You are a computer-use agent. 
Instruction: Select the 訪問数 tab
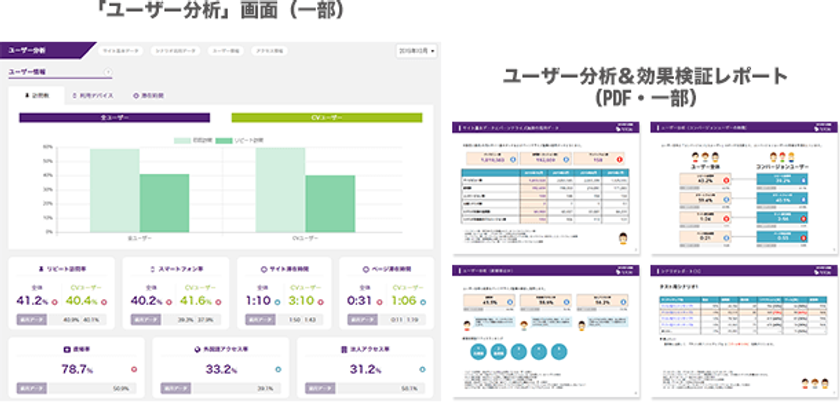coord(36,96)
